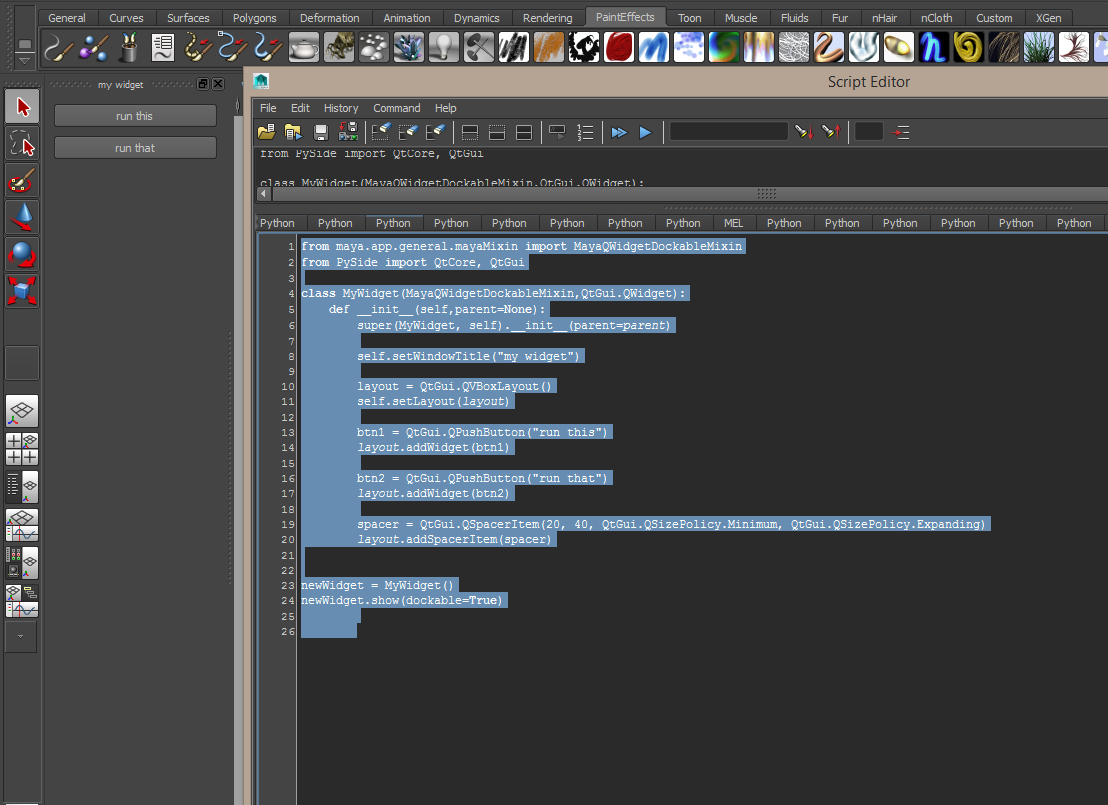
Task: Toggle to show both history and input panes
Action: (x=524, y=131)
